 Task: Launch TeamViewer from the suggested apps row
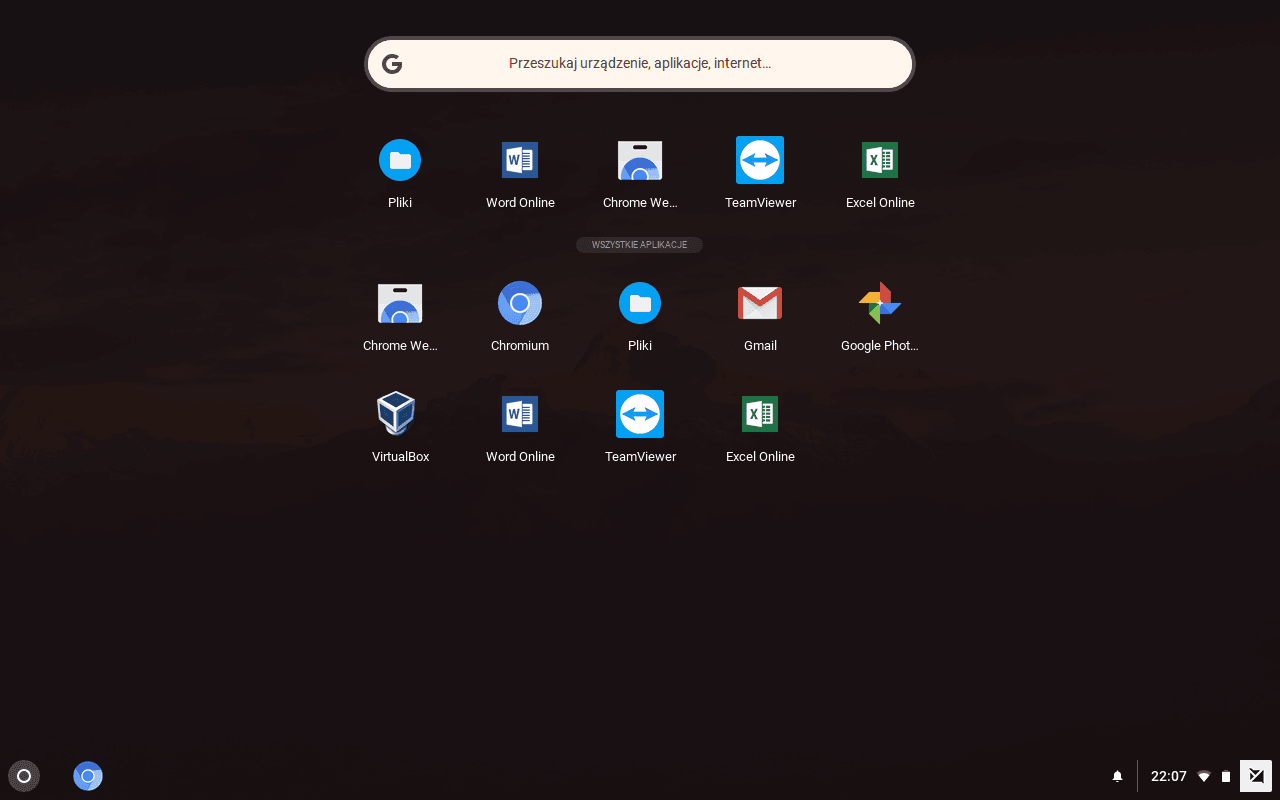coord(760,160)
